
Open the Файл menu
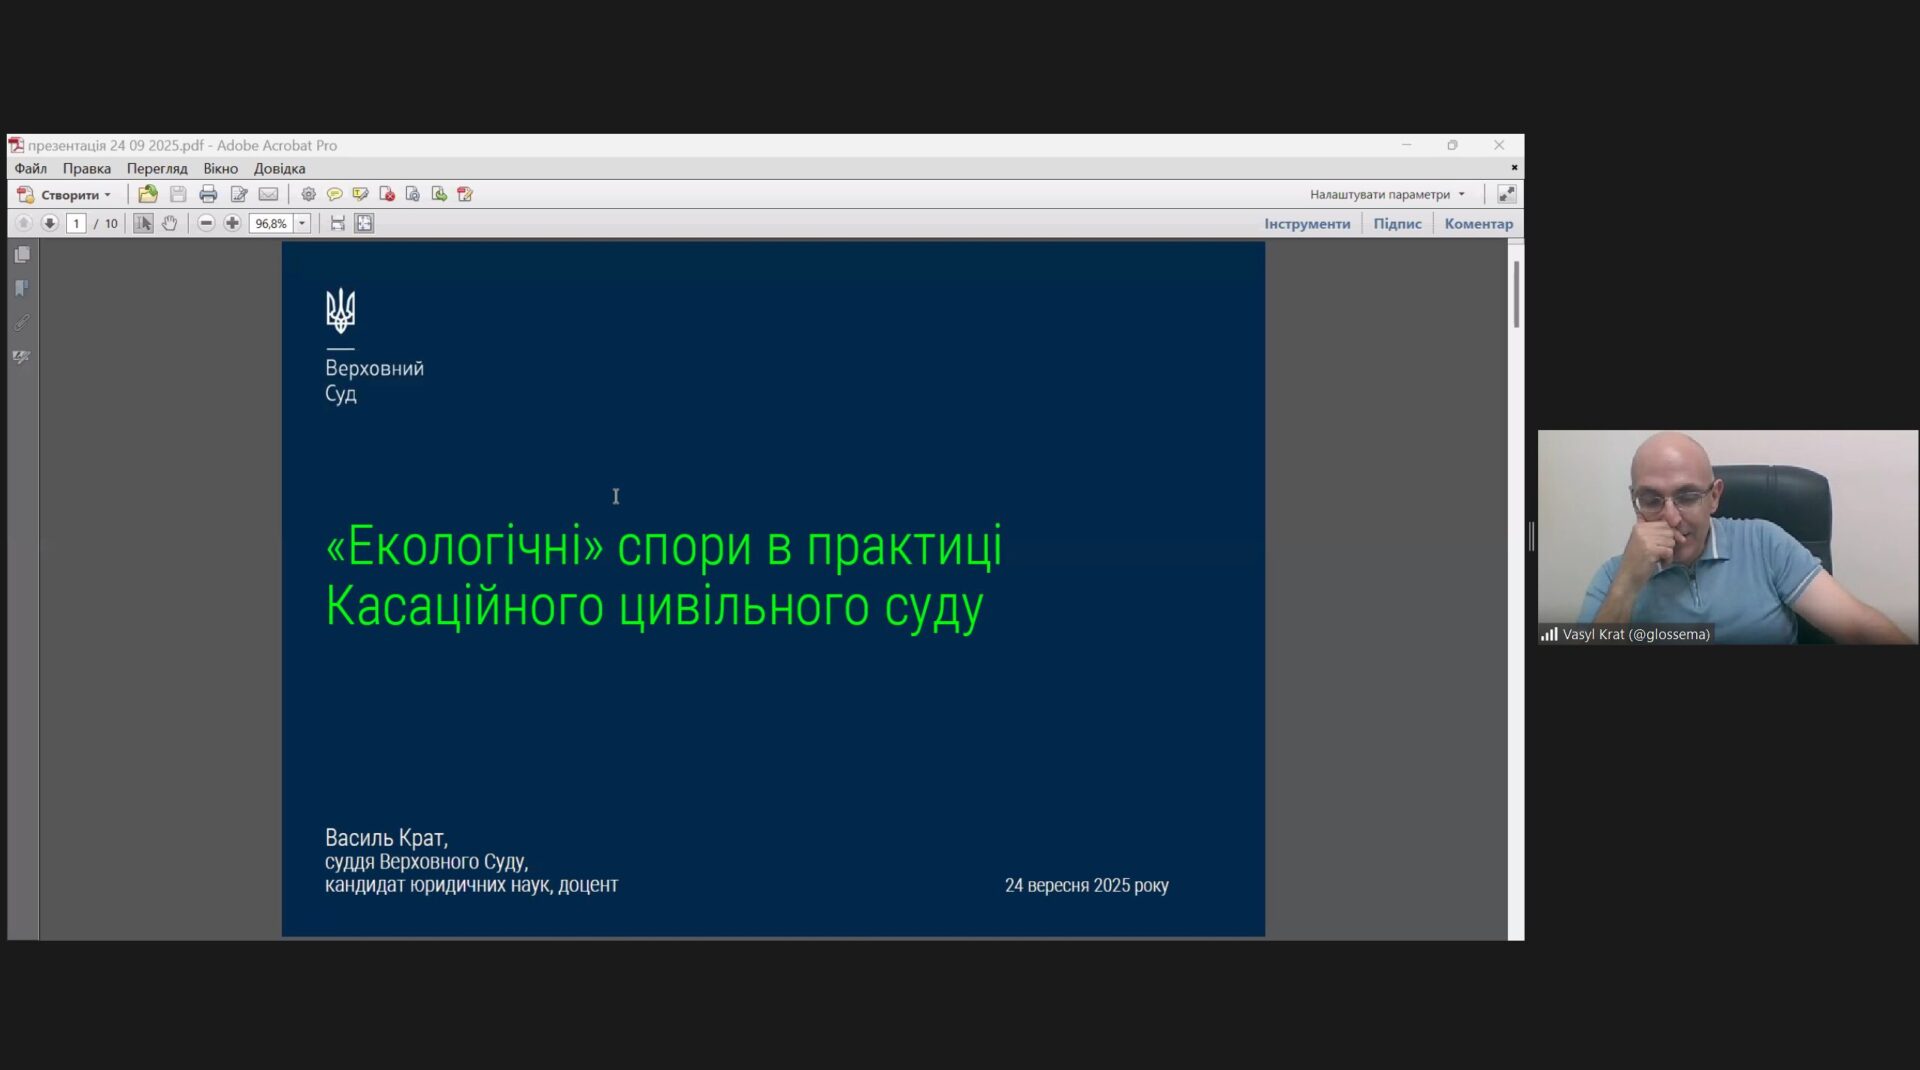point(31,168)
